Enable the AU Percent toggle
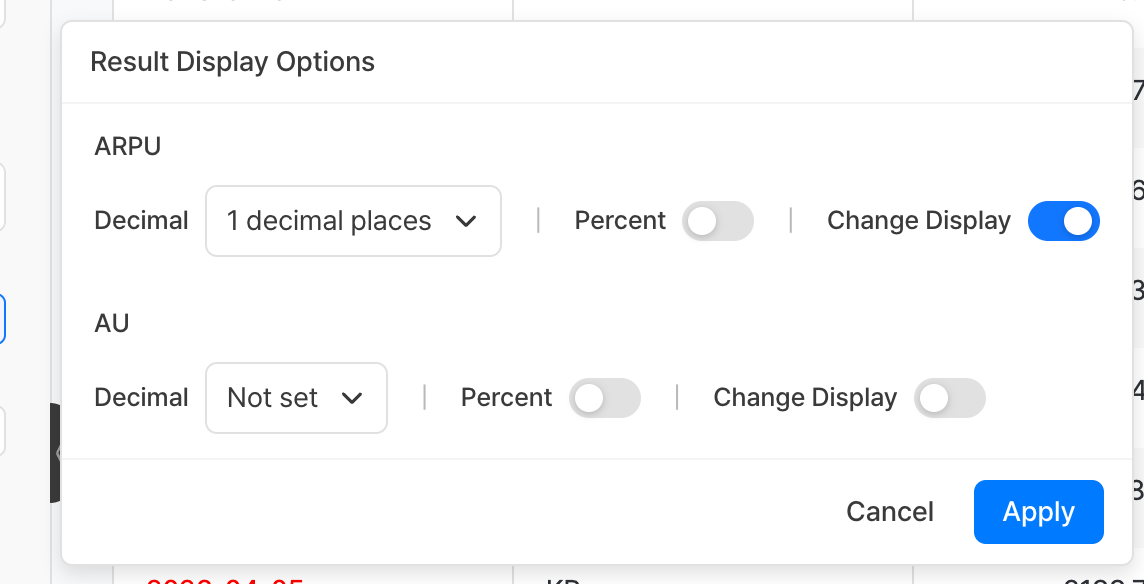Screen dimensions: 1144x584 [604, 398]
